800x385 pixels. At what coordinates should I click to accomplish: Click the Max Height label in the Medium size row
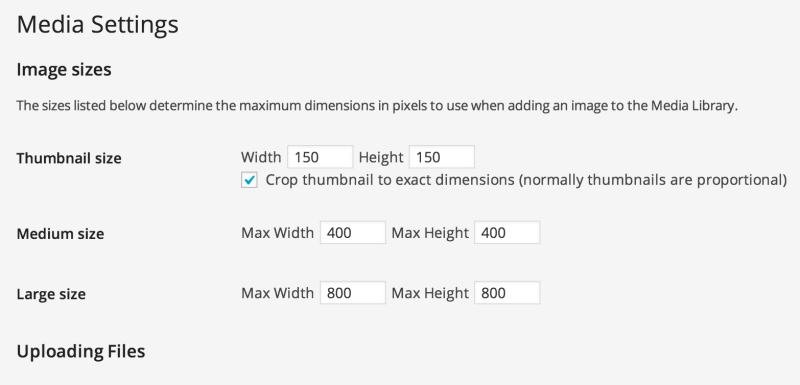point(430,234)
